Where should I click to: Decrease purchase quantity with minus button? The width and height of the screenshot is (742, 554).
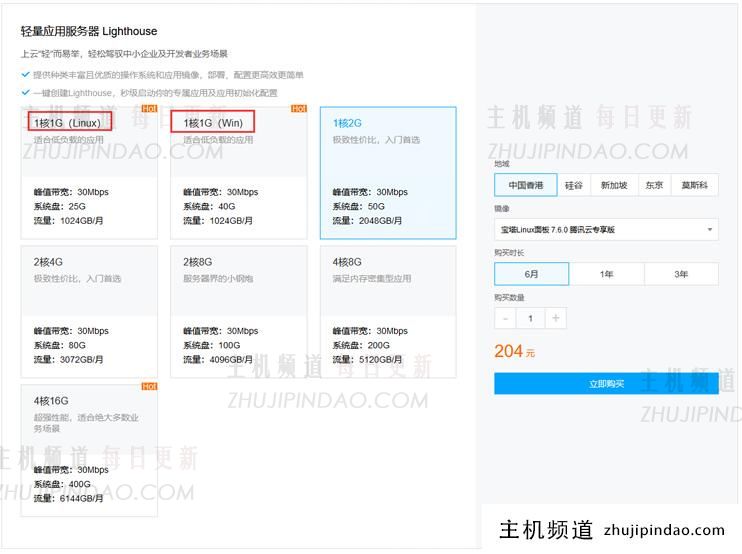(506, 319)
